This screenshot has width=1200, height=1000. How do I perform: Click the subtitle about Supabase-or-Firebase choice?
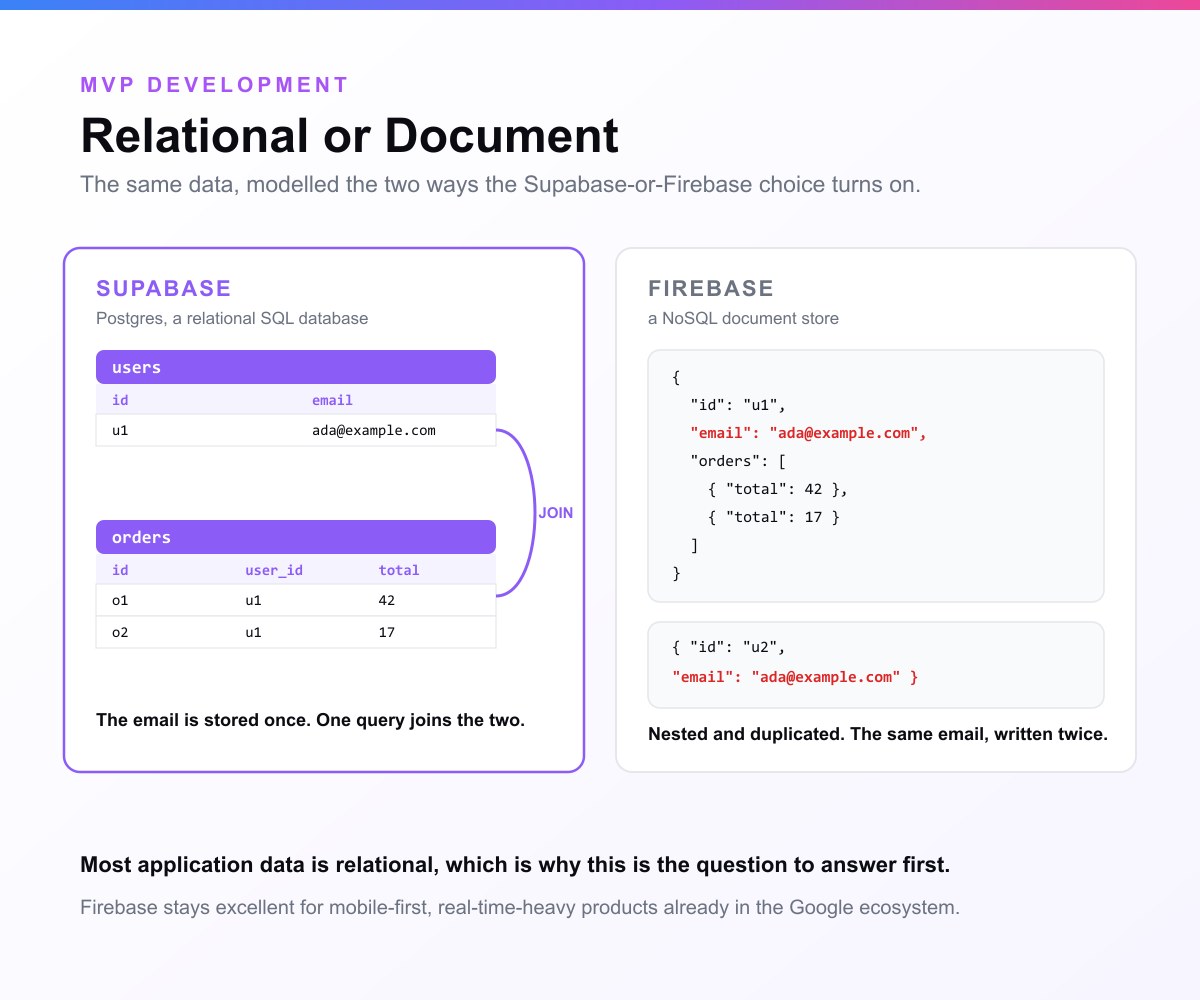tap(500, 185)
